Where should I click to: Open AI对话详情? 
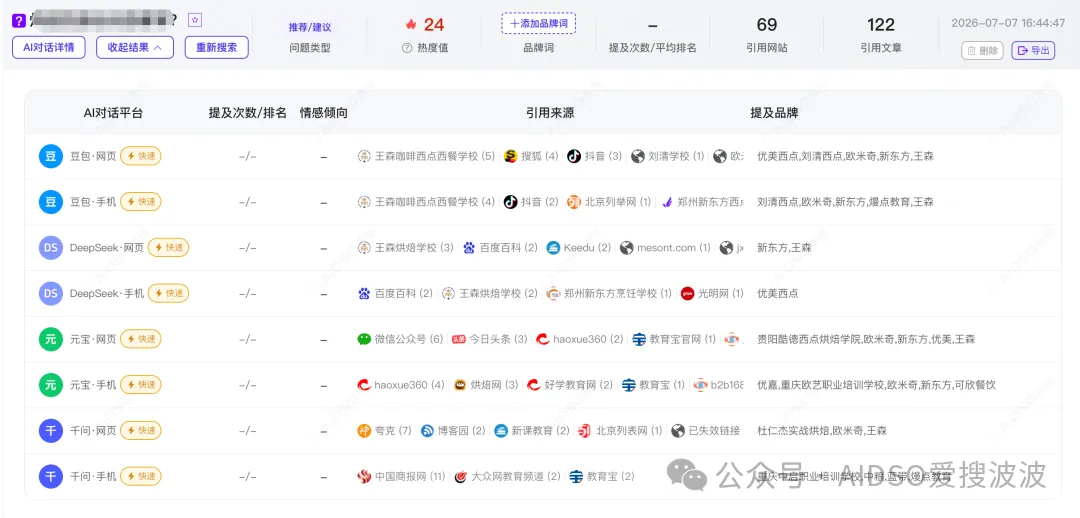(48, 48)
